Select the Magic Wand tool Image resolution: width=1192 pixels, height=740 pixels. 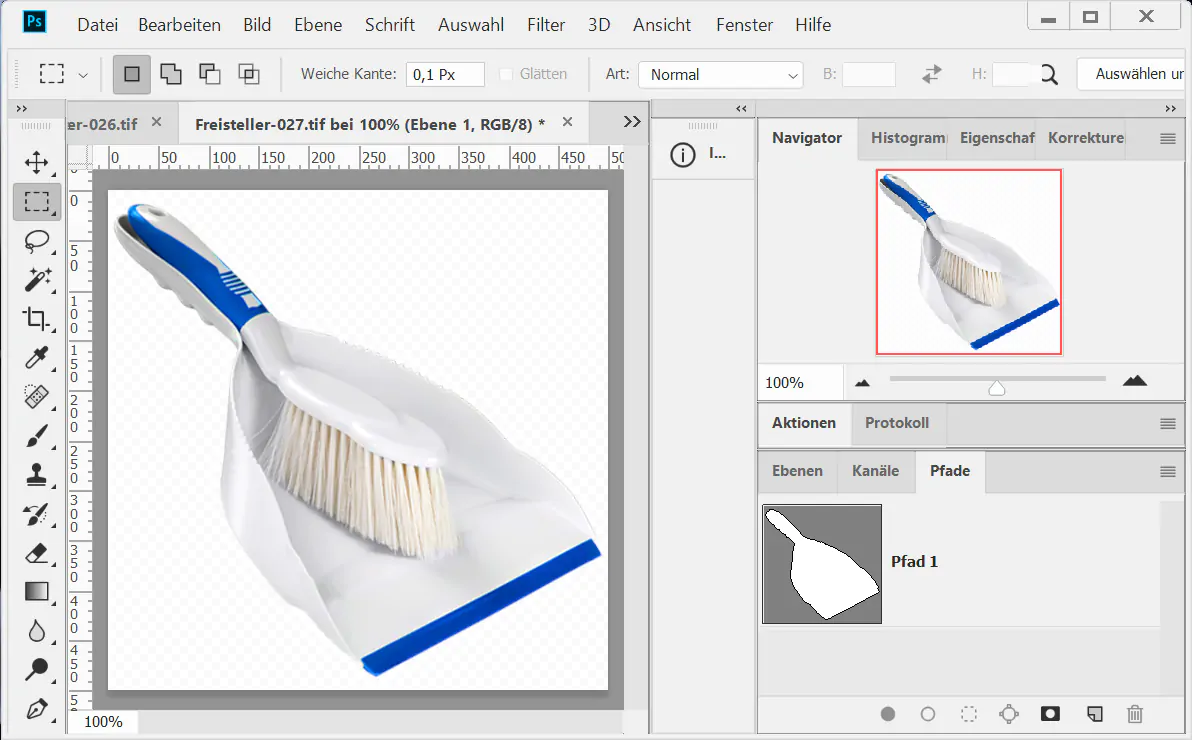pos(37,279)
